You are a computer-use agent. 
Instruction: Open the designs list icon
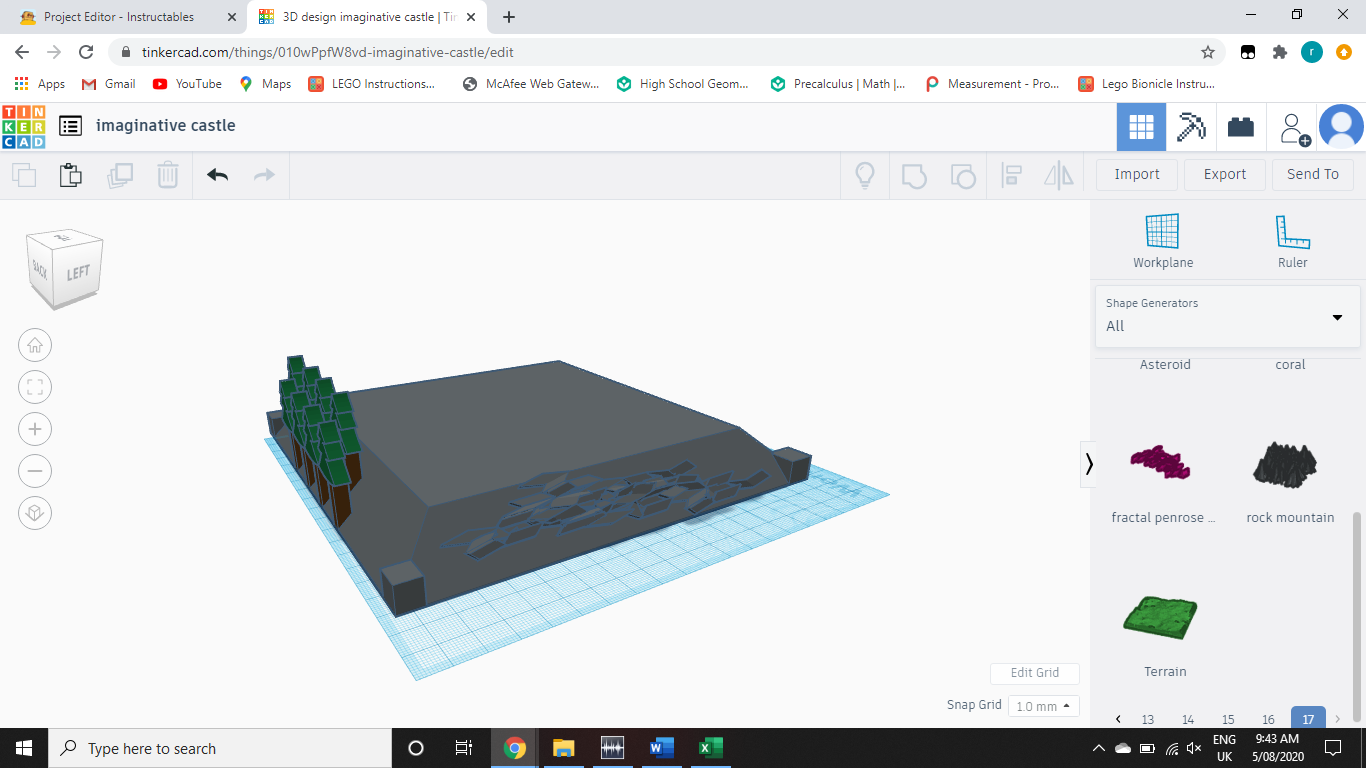(70, 126)
